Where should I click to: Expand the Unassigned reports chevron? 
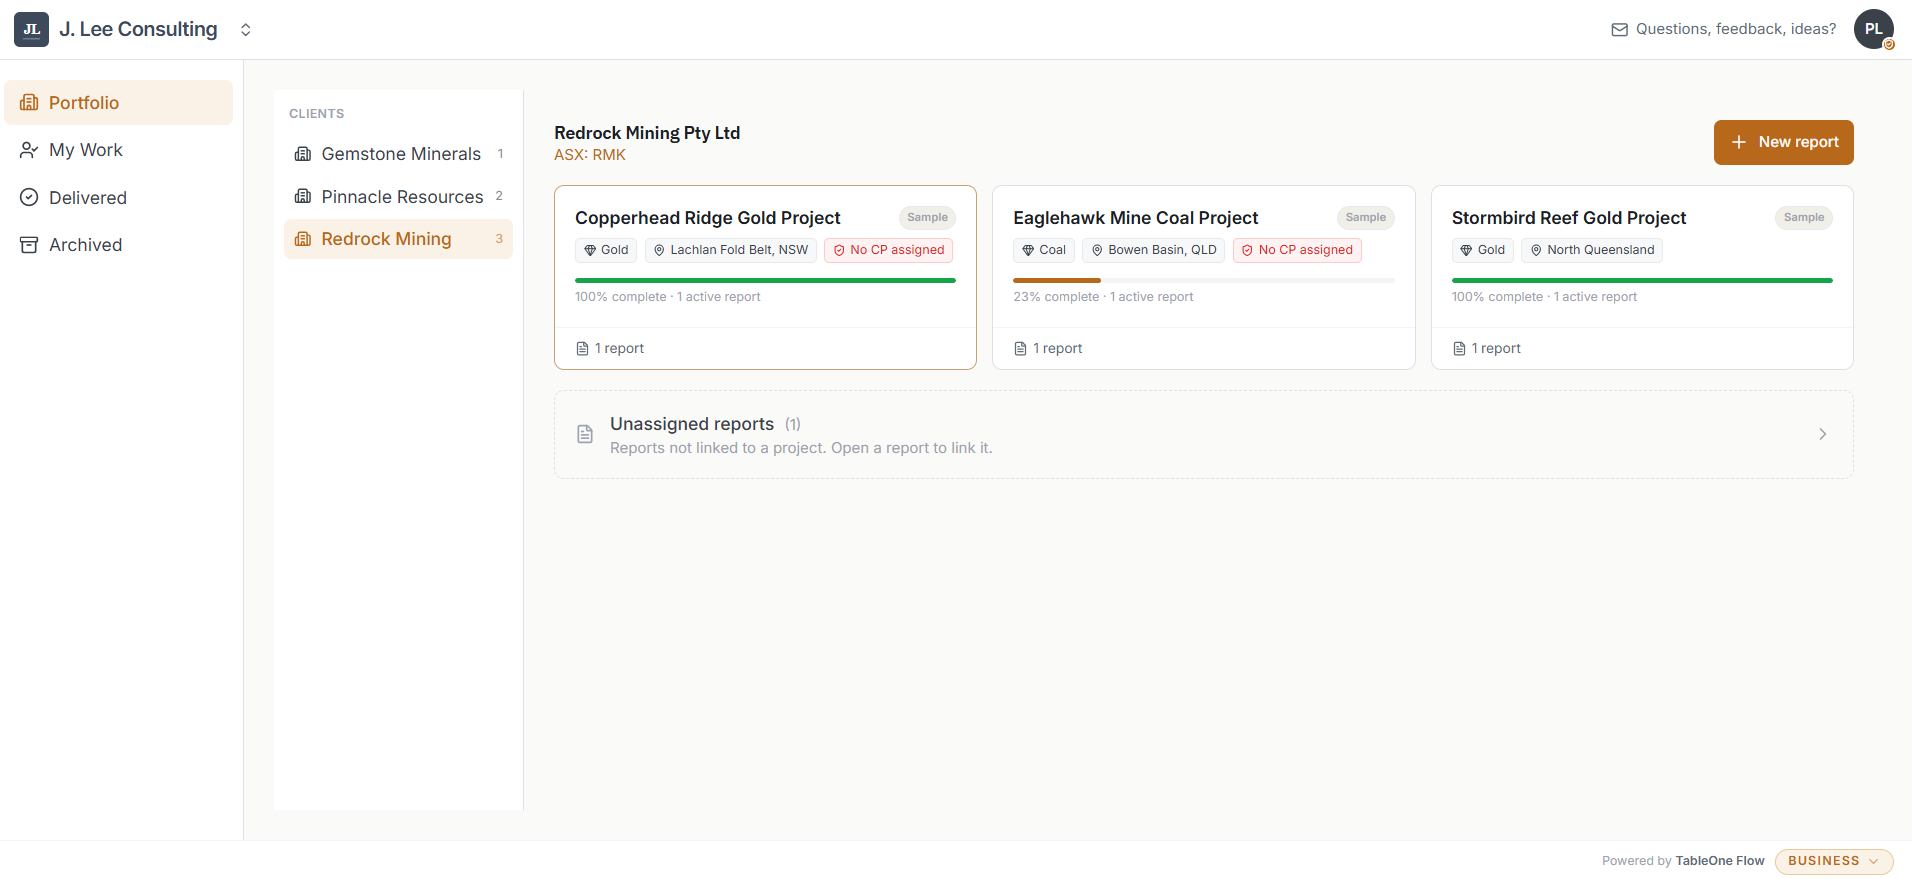click(1822, 434)
